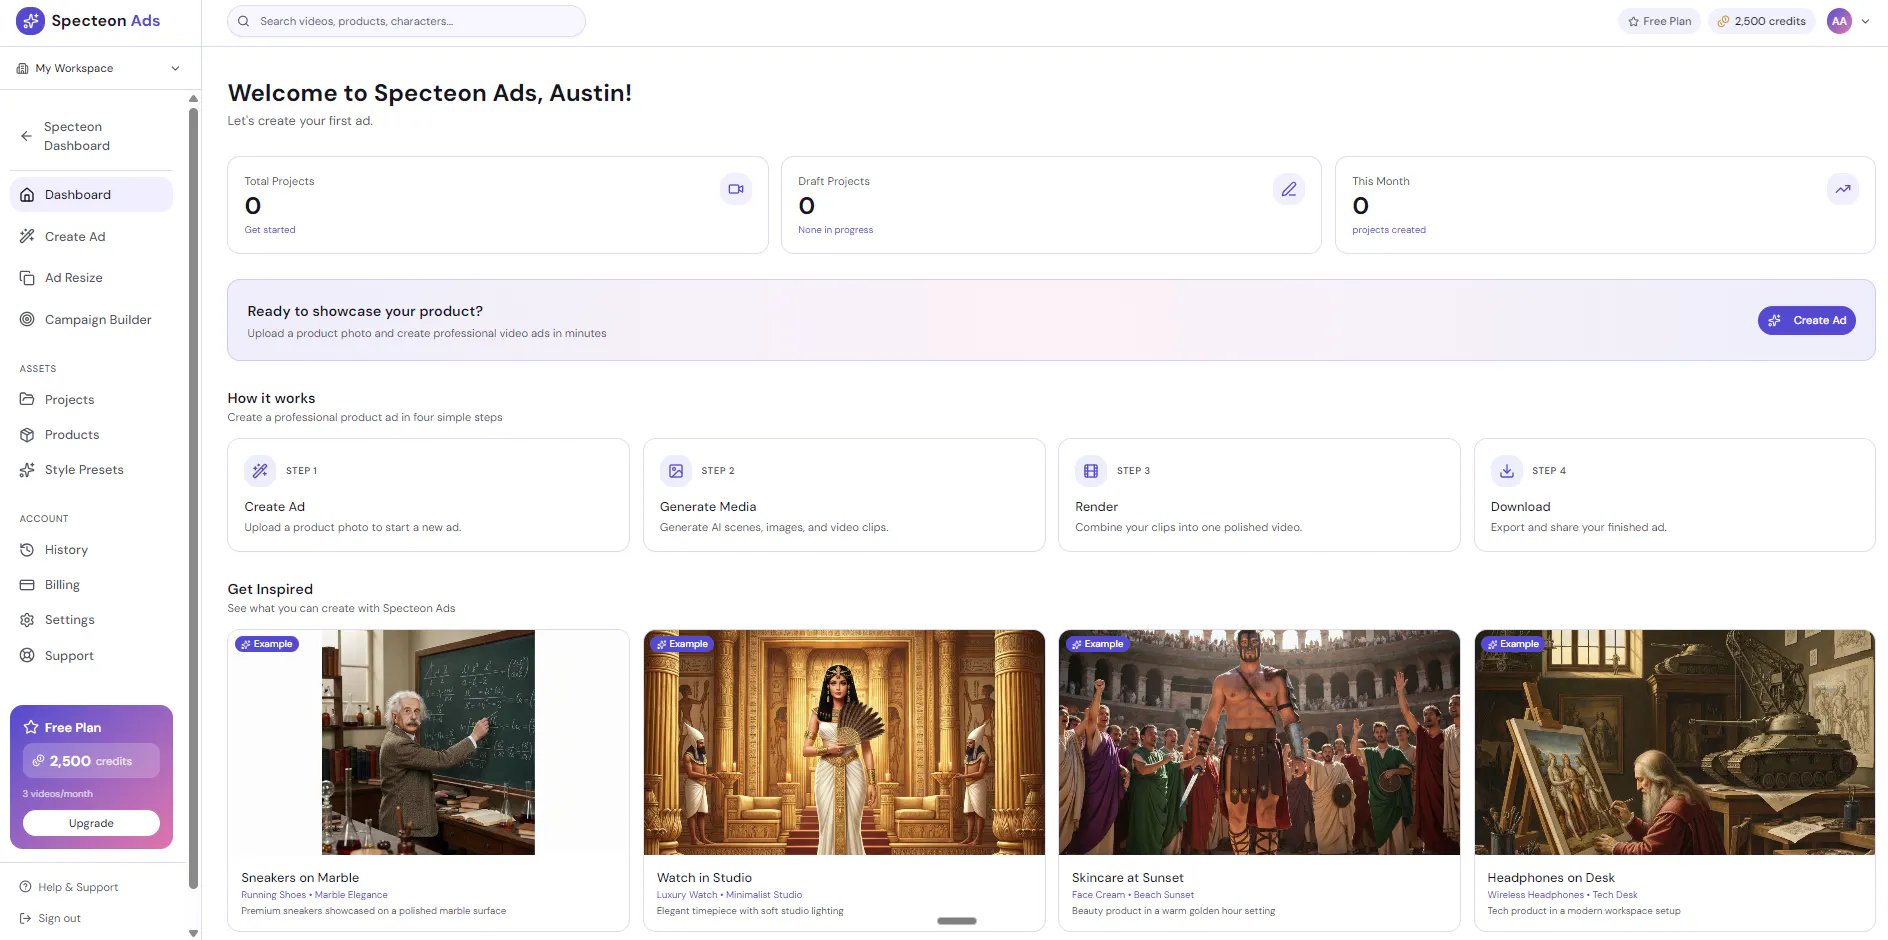
Task: Open the Sneakers on Marble example thumbnail
Action: click(x=428, y=743)
